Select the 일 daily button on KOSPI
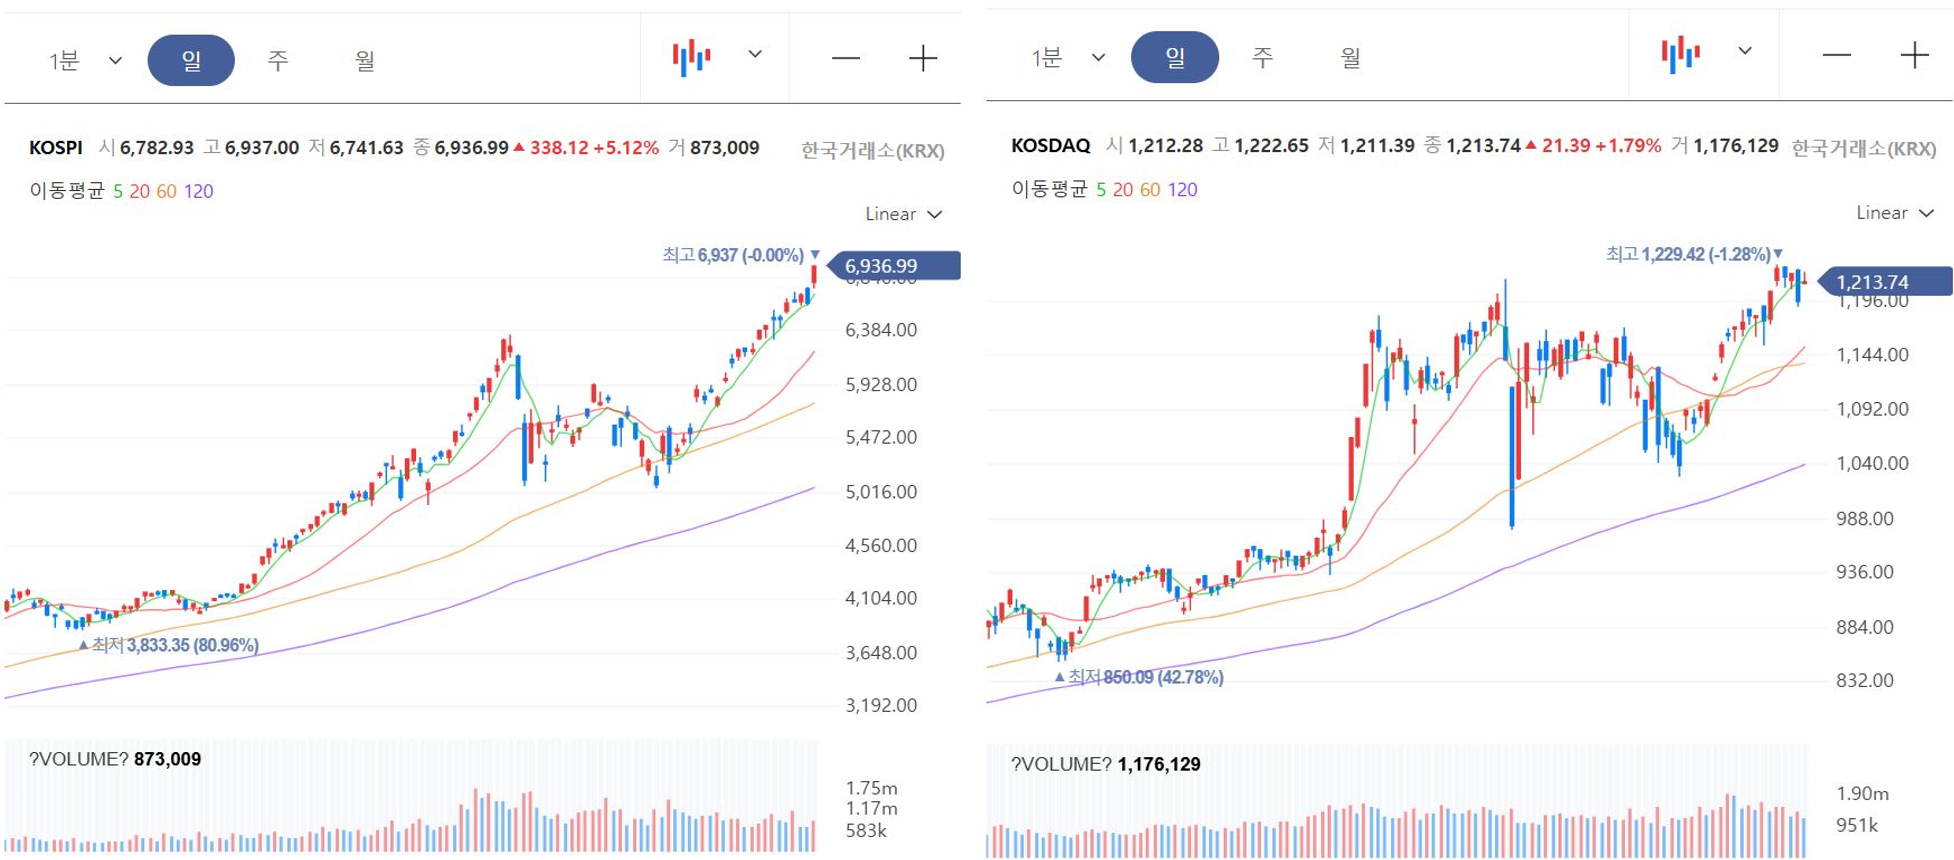 click(x=191, y=60)
